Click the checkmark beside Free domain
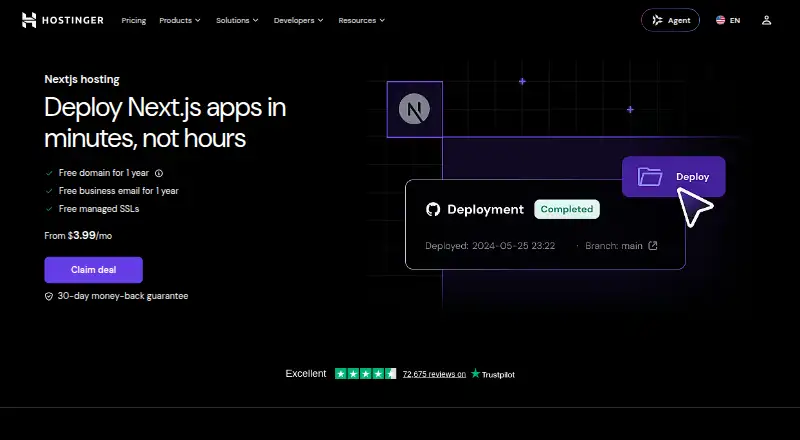 click(x=49, y=173)
